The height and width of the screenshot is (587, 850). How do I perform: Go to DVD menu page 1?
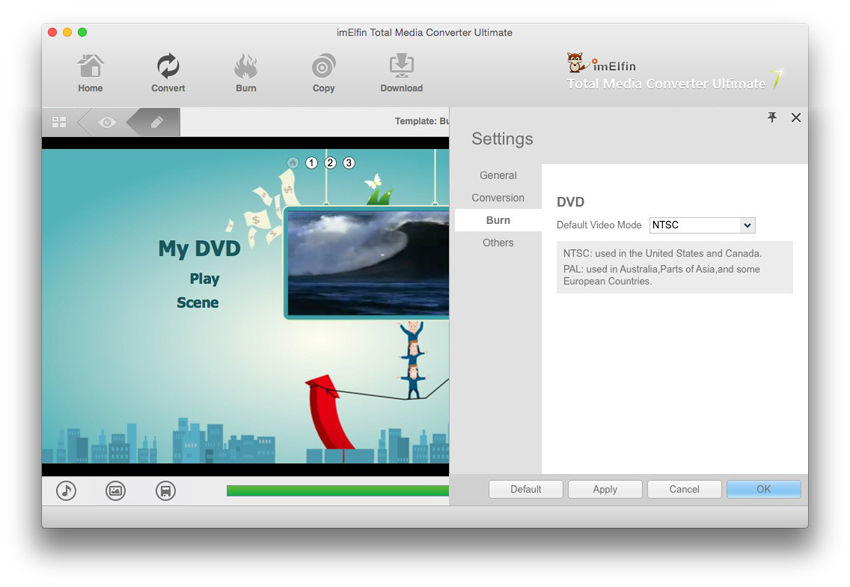click(x=311, y=163)
